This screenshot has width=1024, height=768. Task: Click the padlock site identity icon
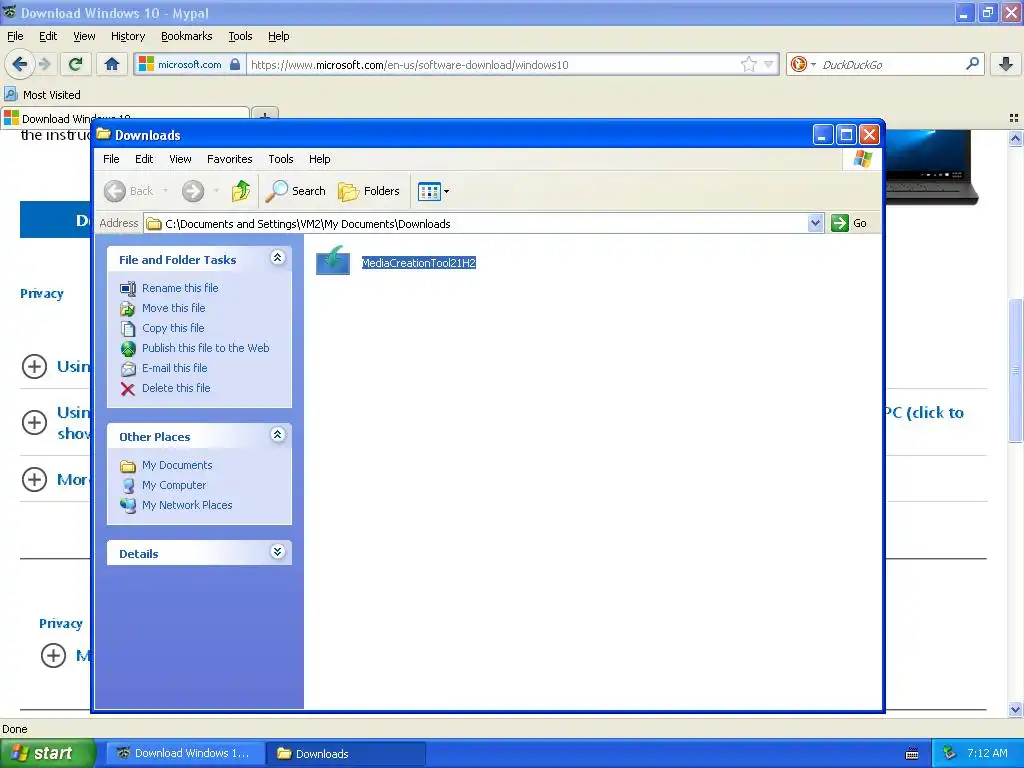(235, 64)
